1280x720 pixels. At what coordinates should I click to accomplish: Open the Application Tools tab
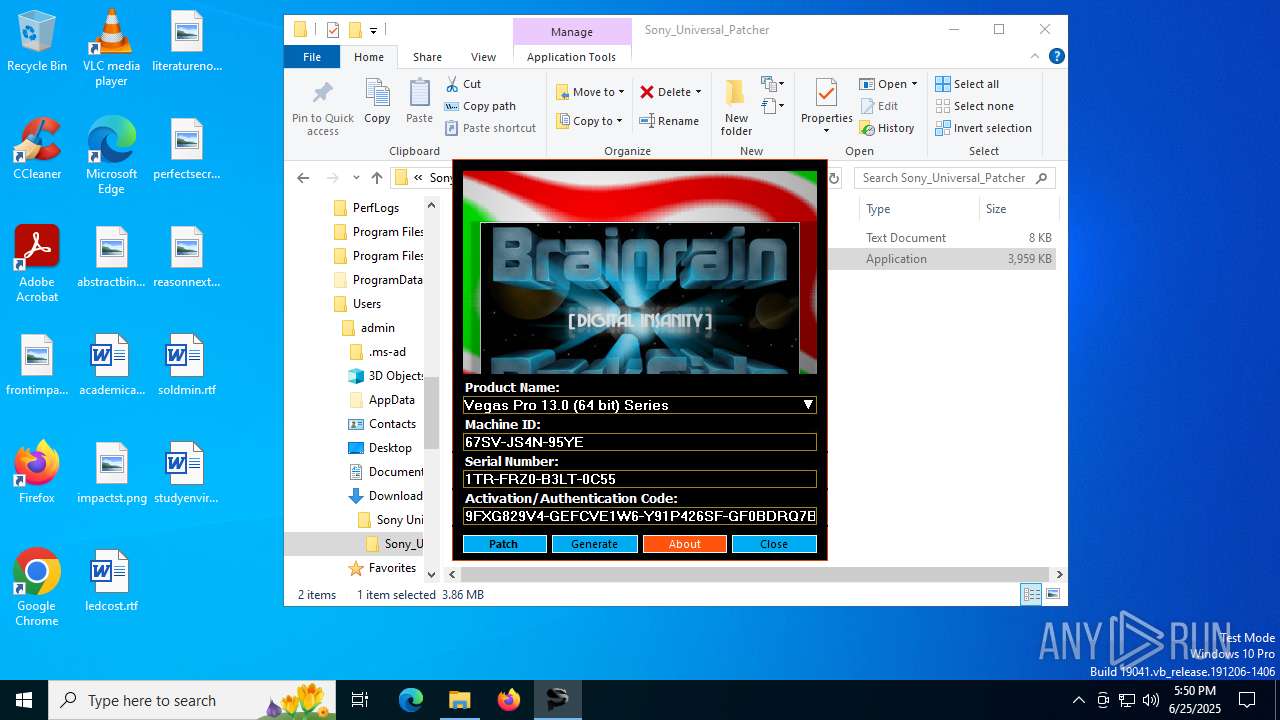[571, 57]
